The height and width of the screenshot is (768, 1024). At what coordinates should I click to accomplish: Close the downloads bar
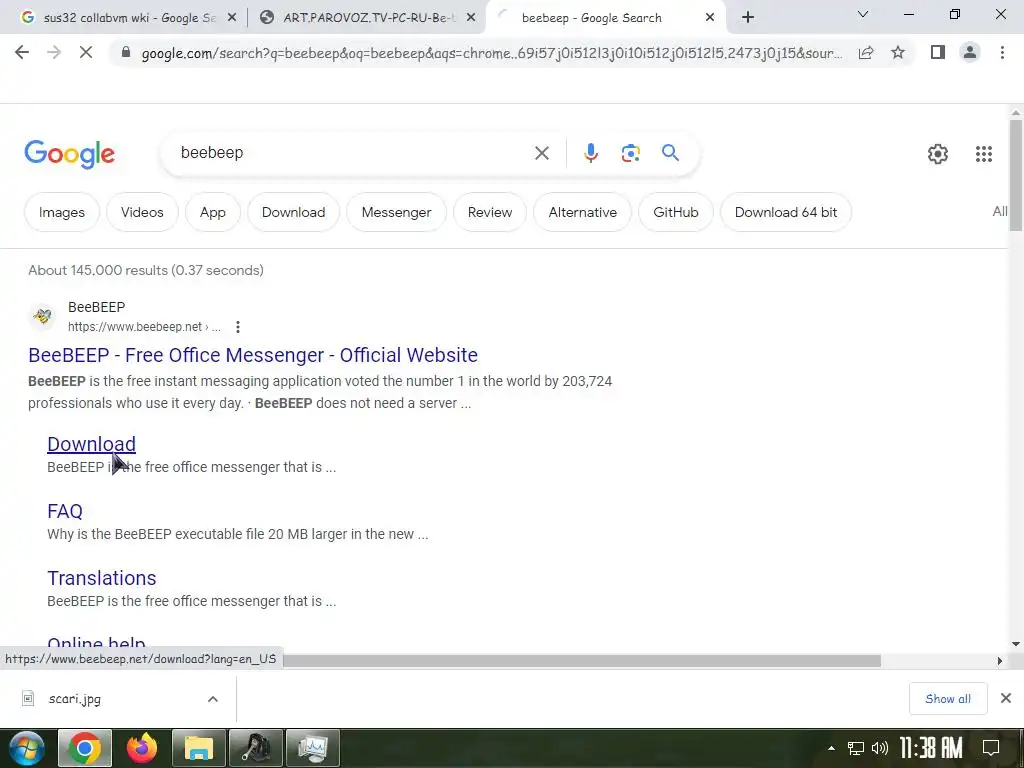1006,698
